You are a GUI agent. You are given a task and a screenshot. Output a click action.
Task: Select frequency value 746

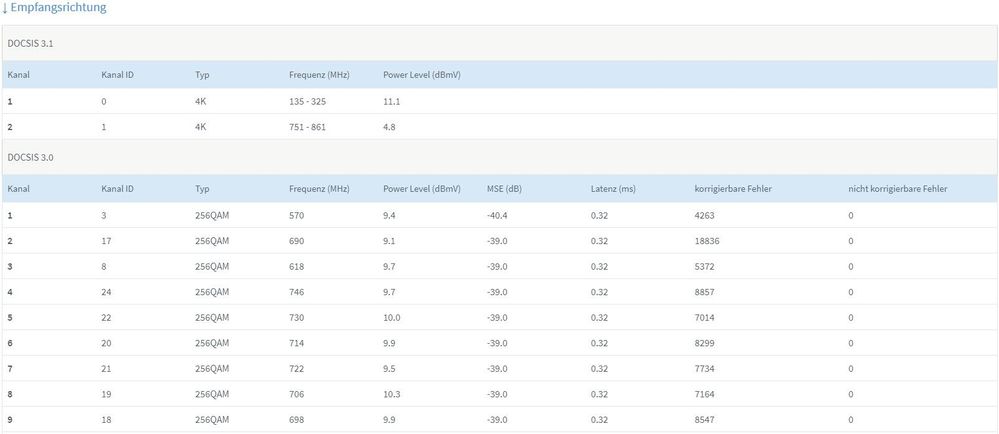296,292
